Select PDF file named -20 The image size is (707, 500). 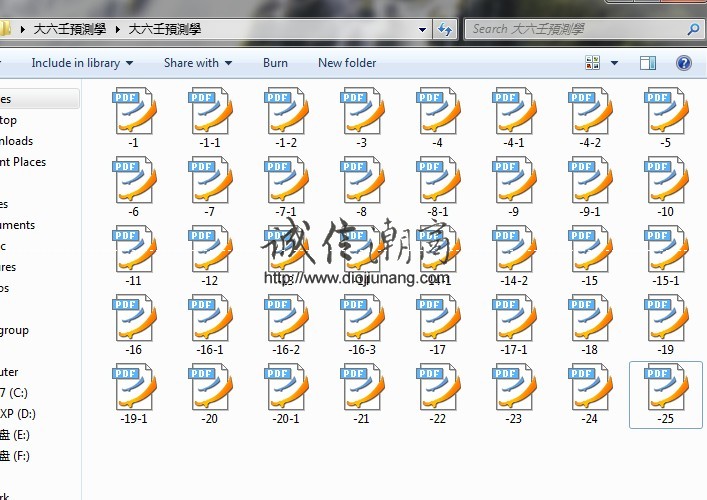pos(210,394)
